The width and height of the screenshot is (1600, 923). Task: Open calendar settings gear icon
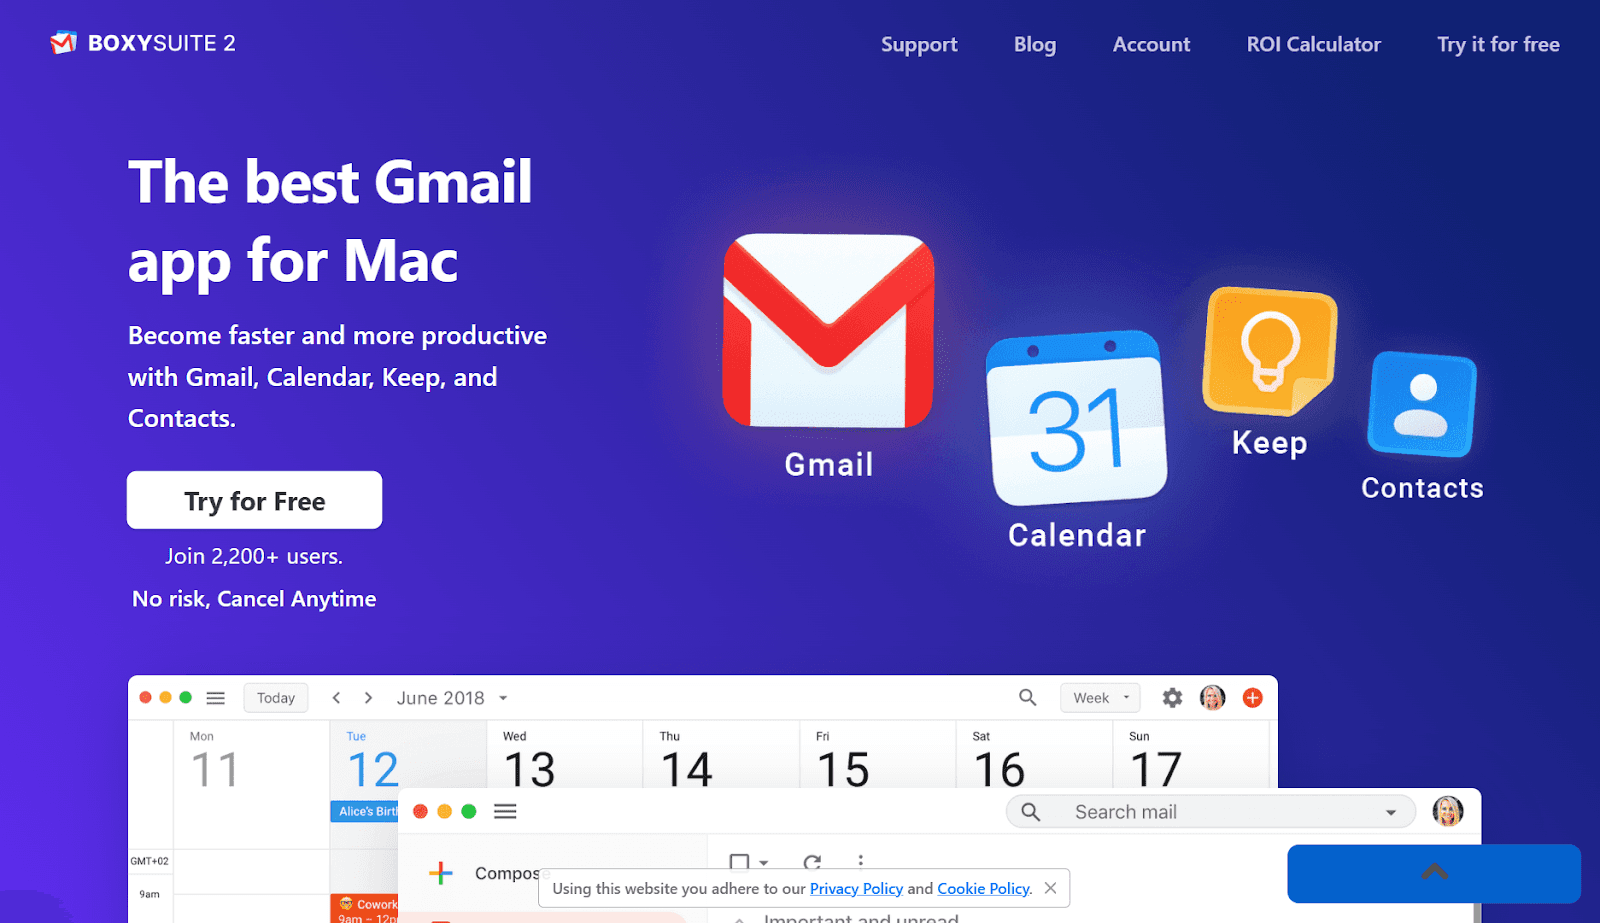point(1172,698)
